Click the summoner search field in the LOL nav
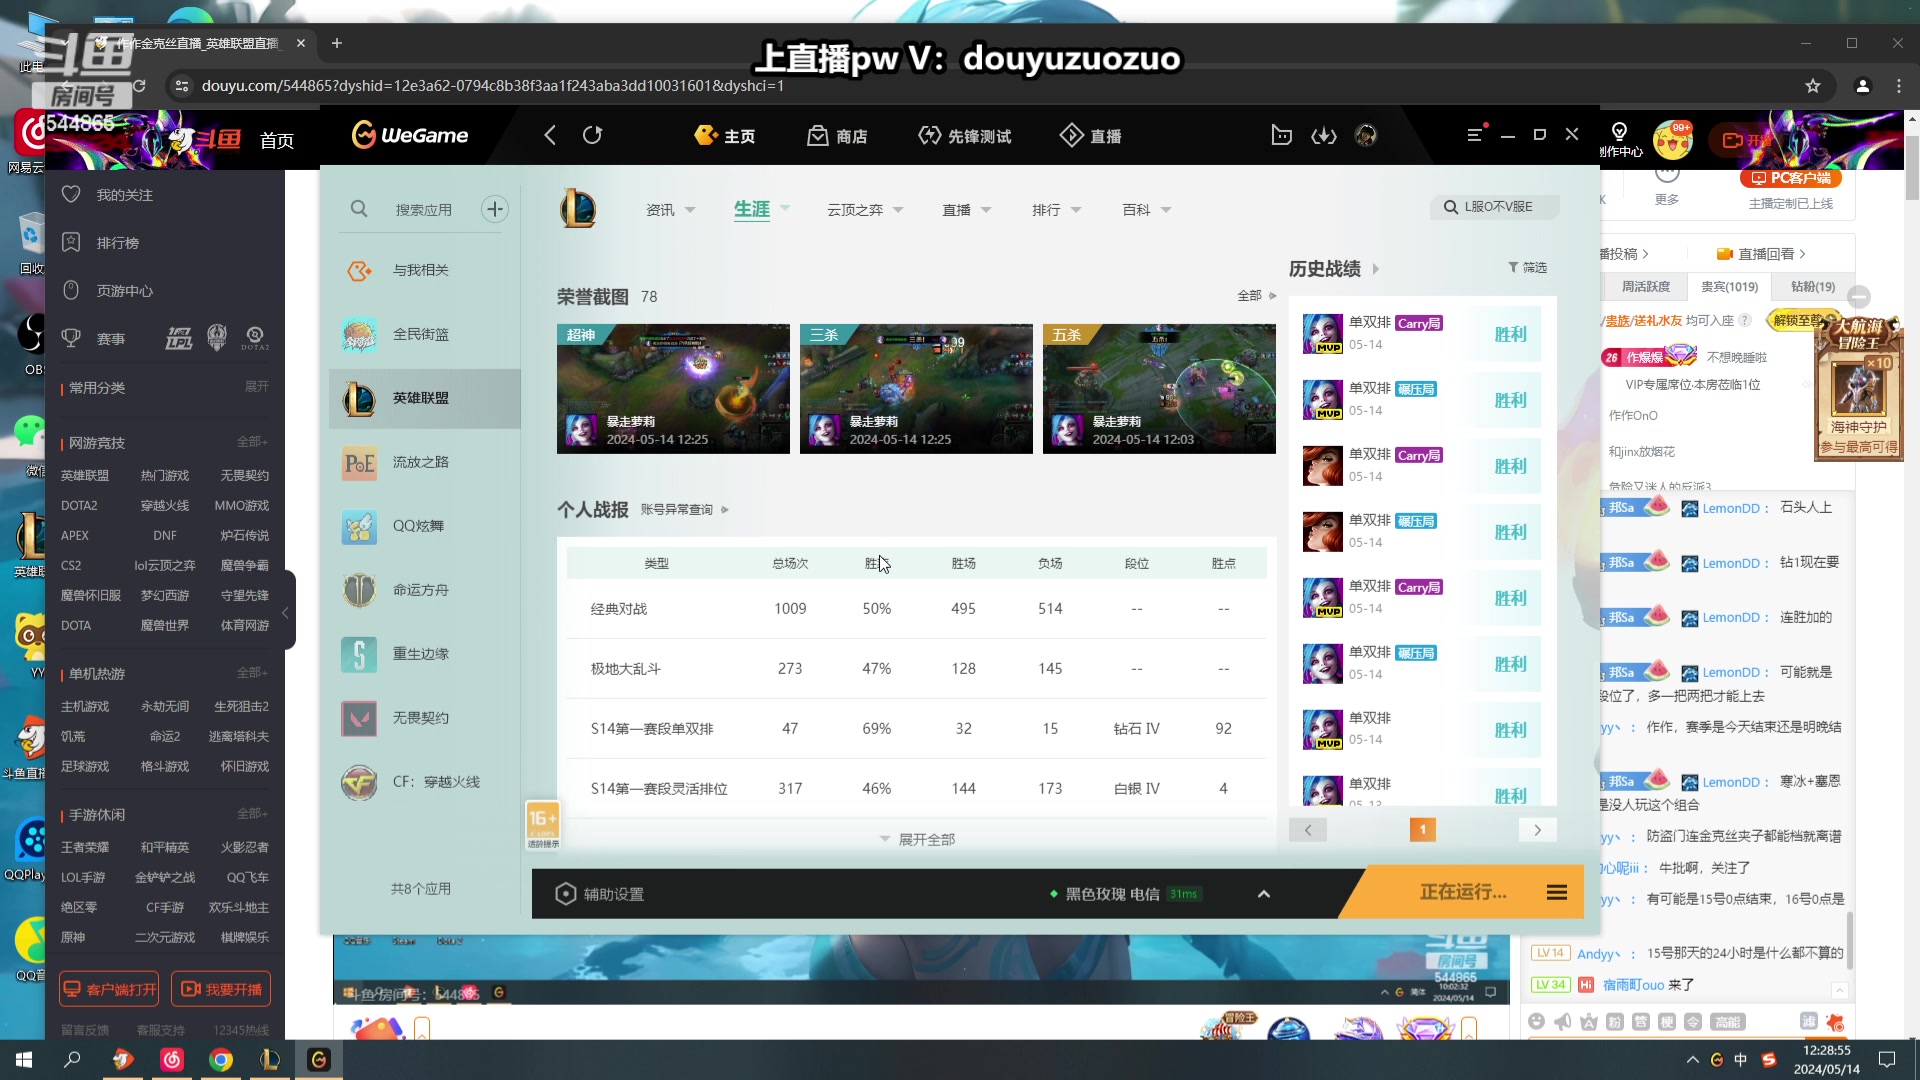 click(1495, 207)
